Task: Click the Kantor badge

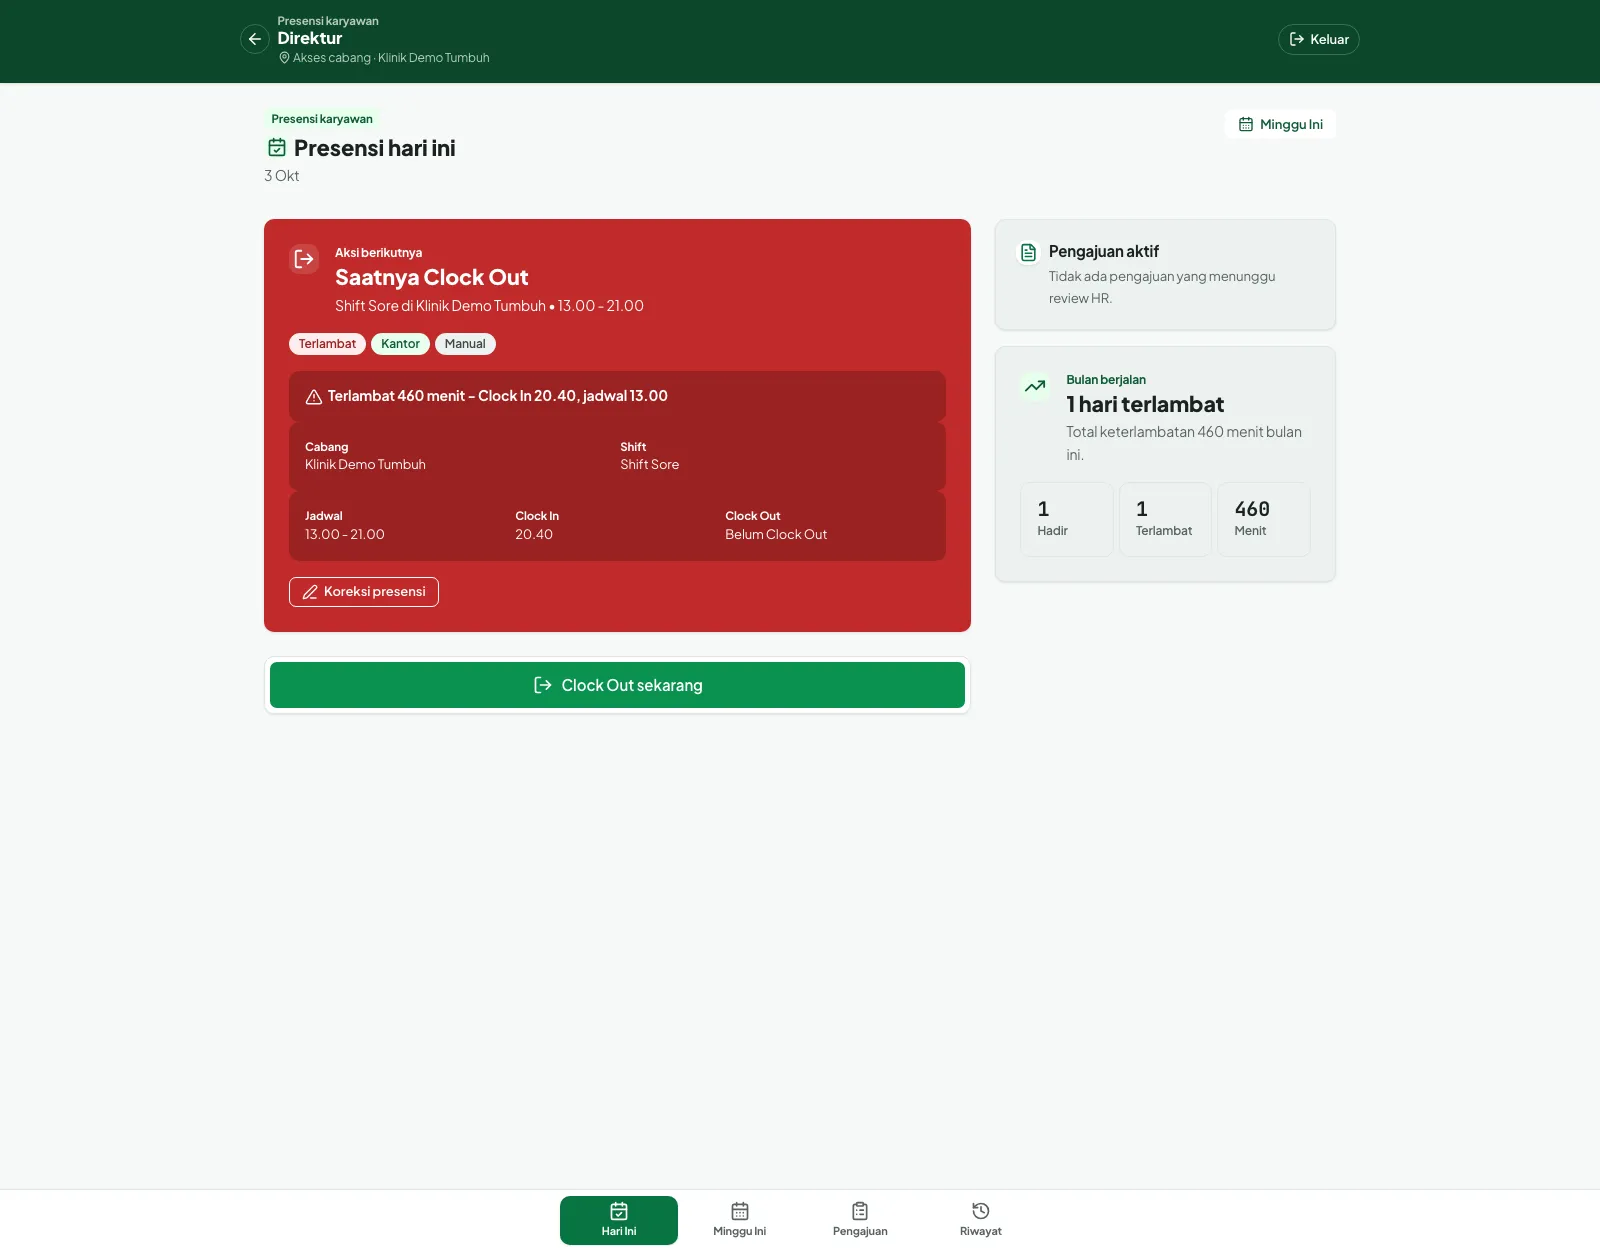Action: [x=400, y=344]
